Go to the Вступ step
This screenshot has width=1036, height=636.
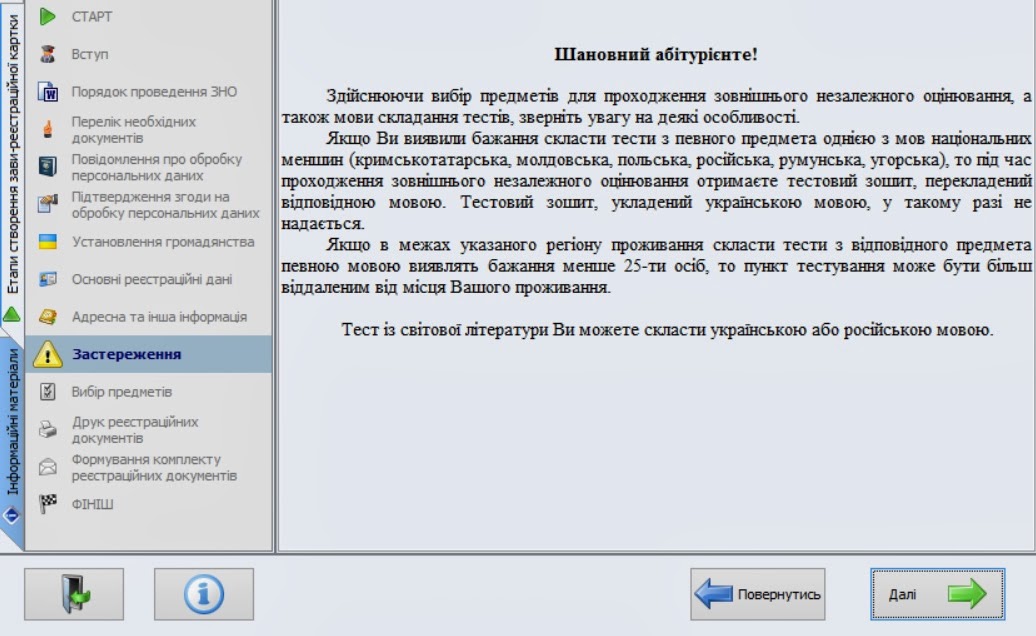(149, 54)
